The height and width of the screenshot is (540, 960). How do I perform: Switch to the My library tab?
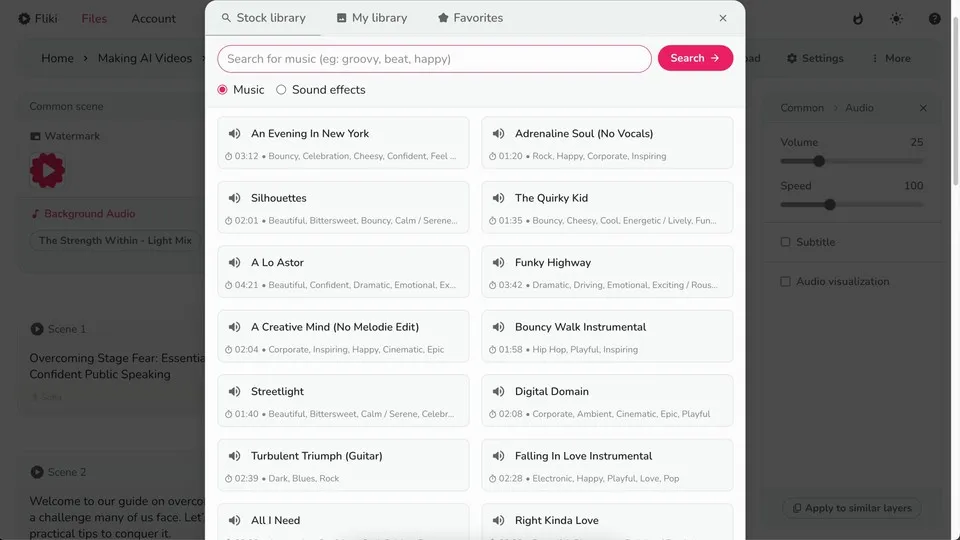(x=372, y=18)
